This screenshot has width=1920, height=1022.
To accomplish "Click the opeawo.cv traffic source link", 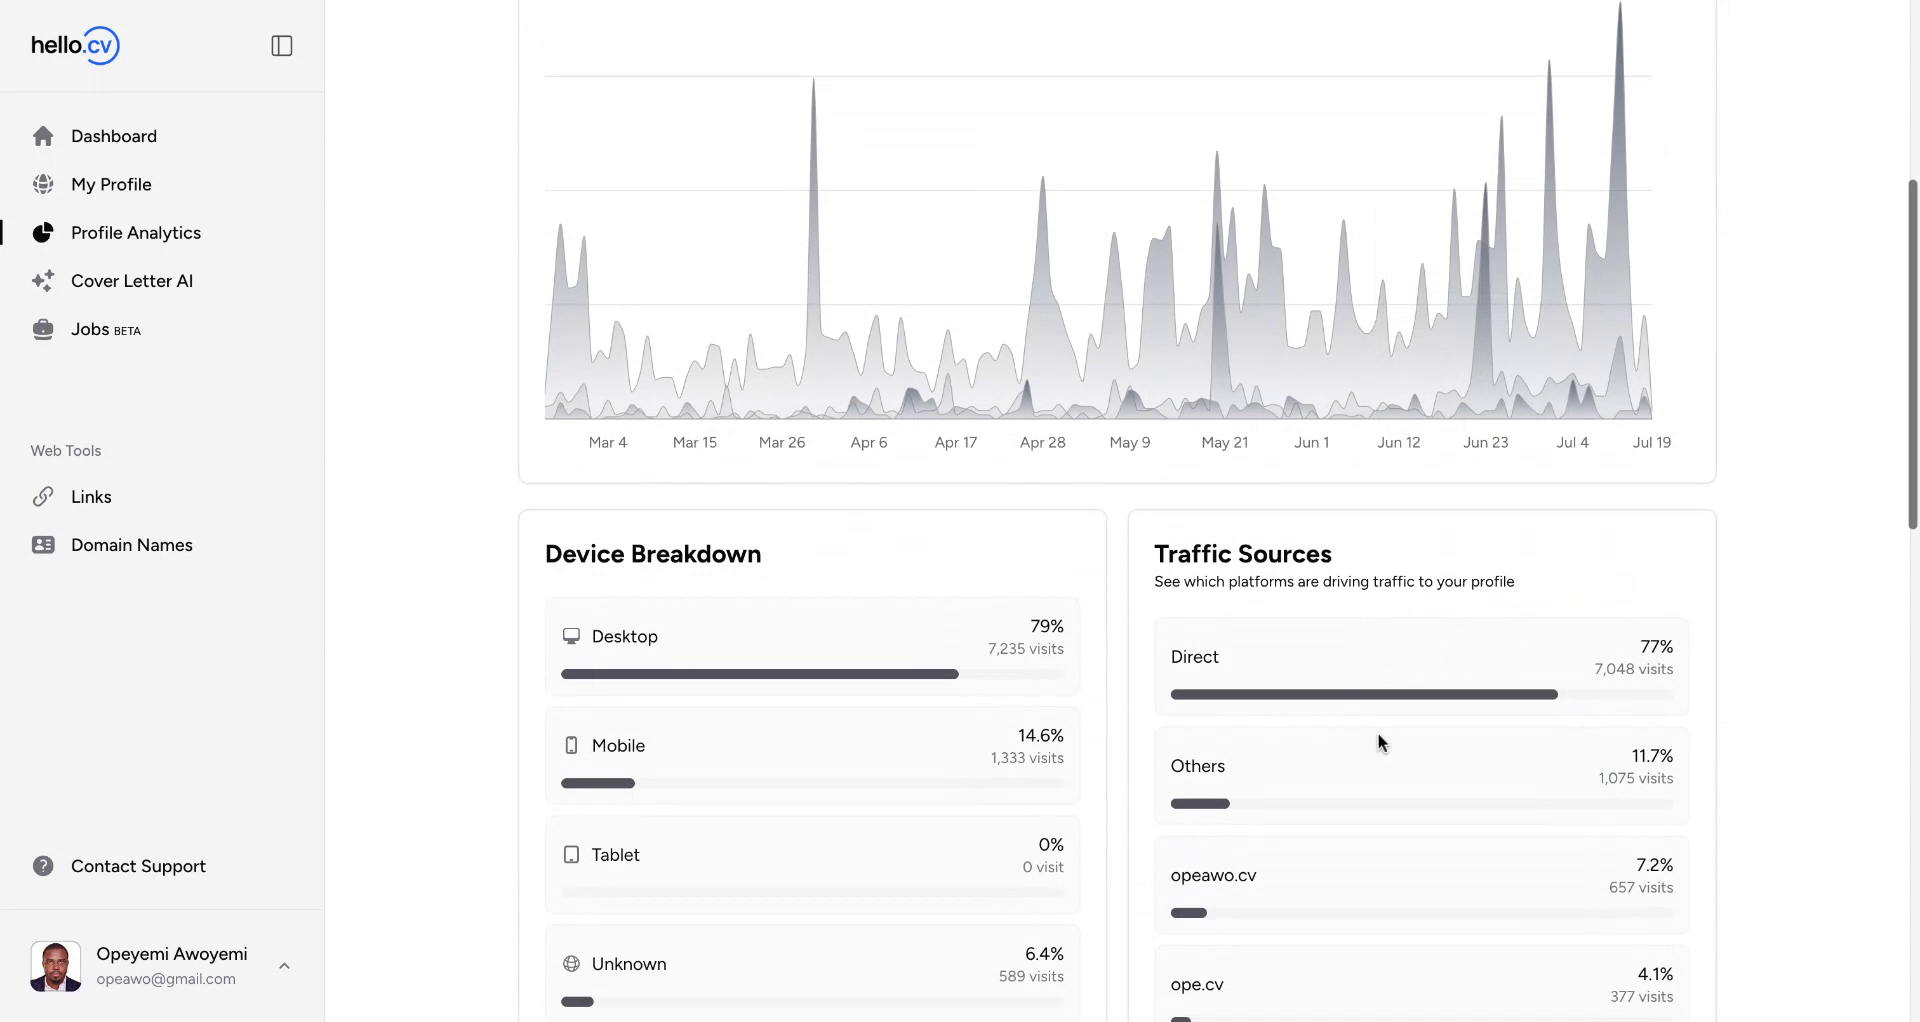I will tap(1213, 875).
